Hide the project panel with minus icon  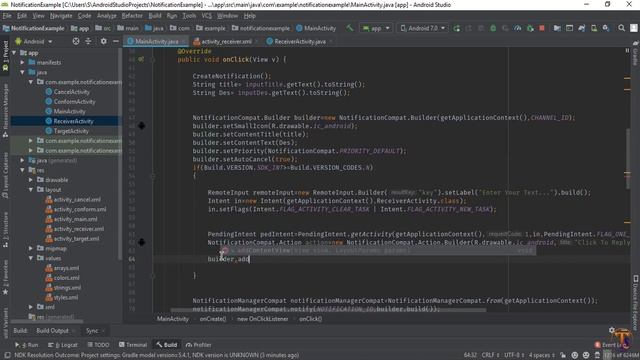[116, 41]
